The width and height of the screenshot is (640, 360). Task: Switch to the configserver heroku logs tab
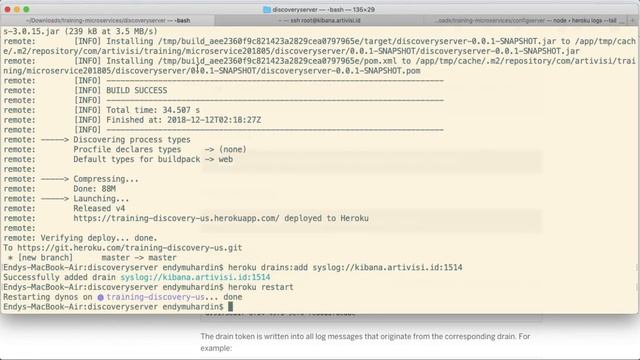525,20
